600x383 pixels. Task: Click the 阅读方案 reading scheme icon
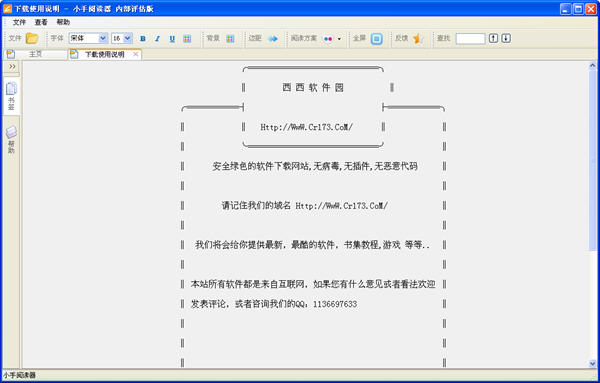pos(328,39)
